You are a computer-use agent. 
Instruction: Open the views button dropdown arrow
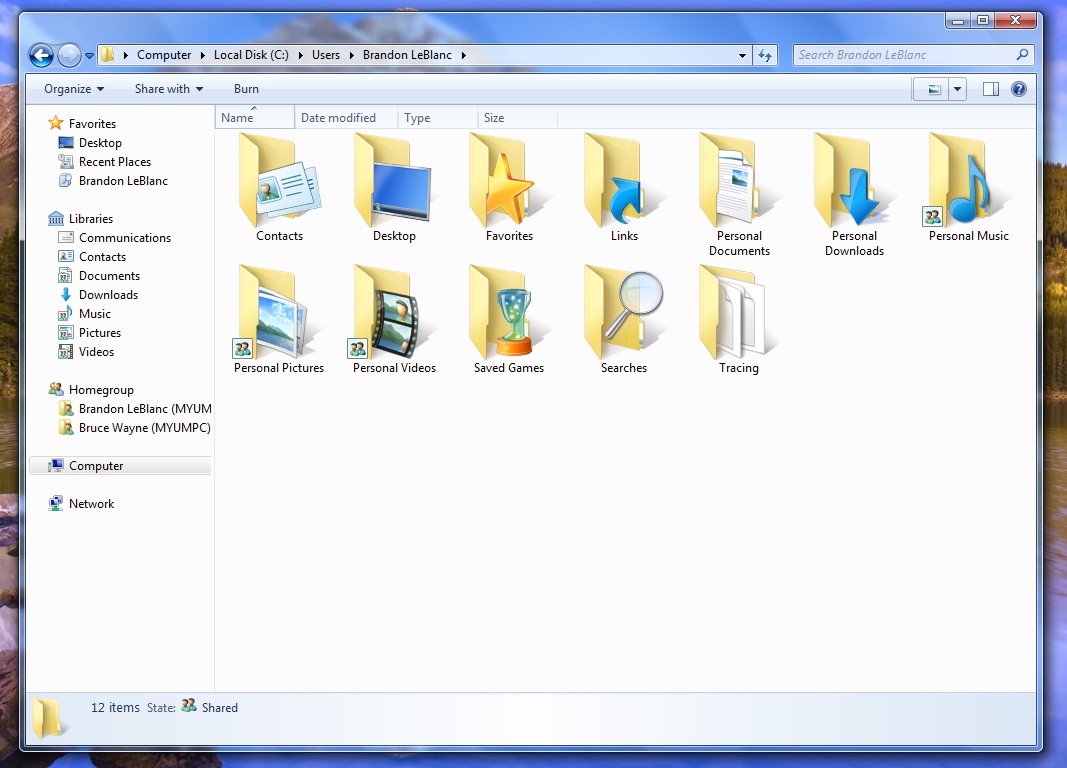[957, 89]
